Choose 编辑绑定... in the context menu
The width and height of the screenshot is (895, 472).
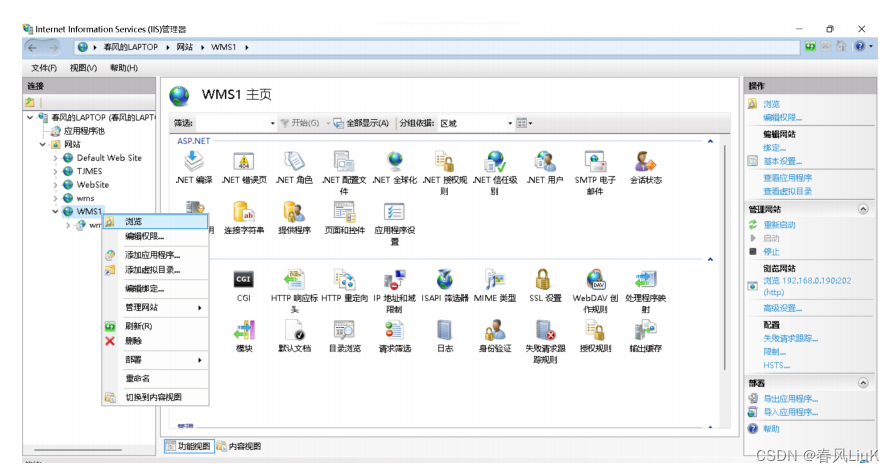[155, 289]
